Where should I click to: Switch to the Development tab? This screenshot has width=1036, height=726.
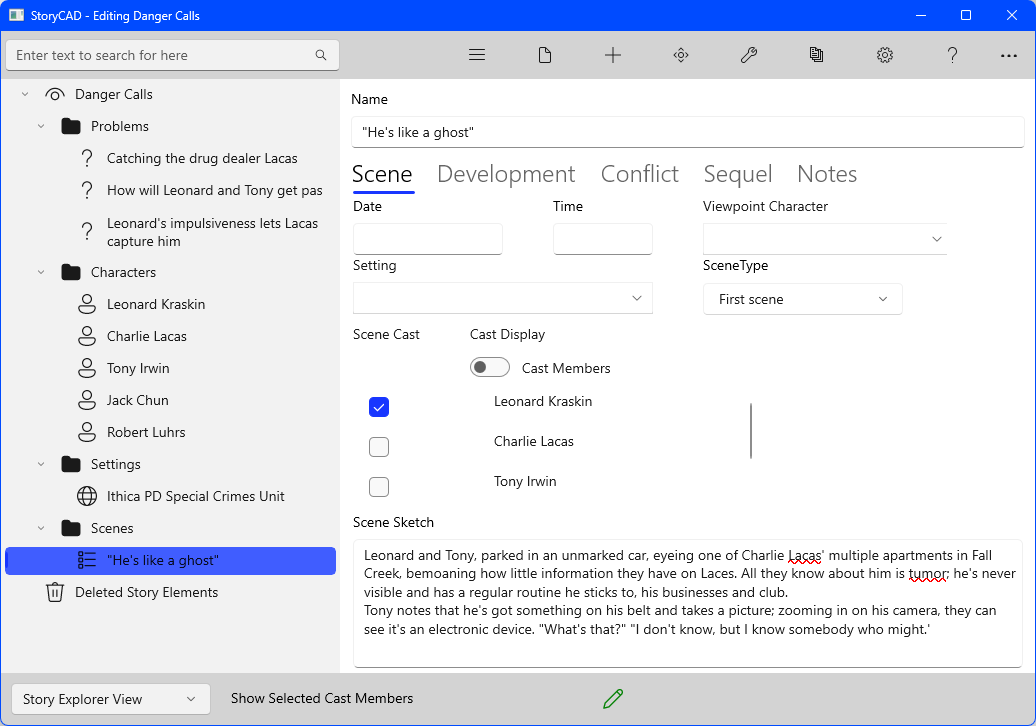506,174
